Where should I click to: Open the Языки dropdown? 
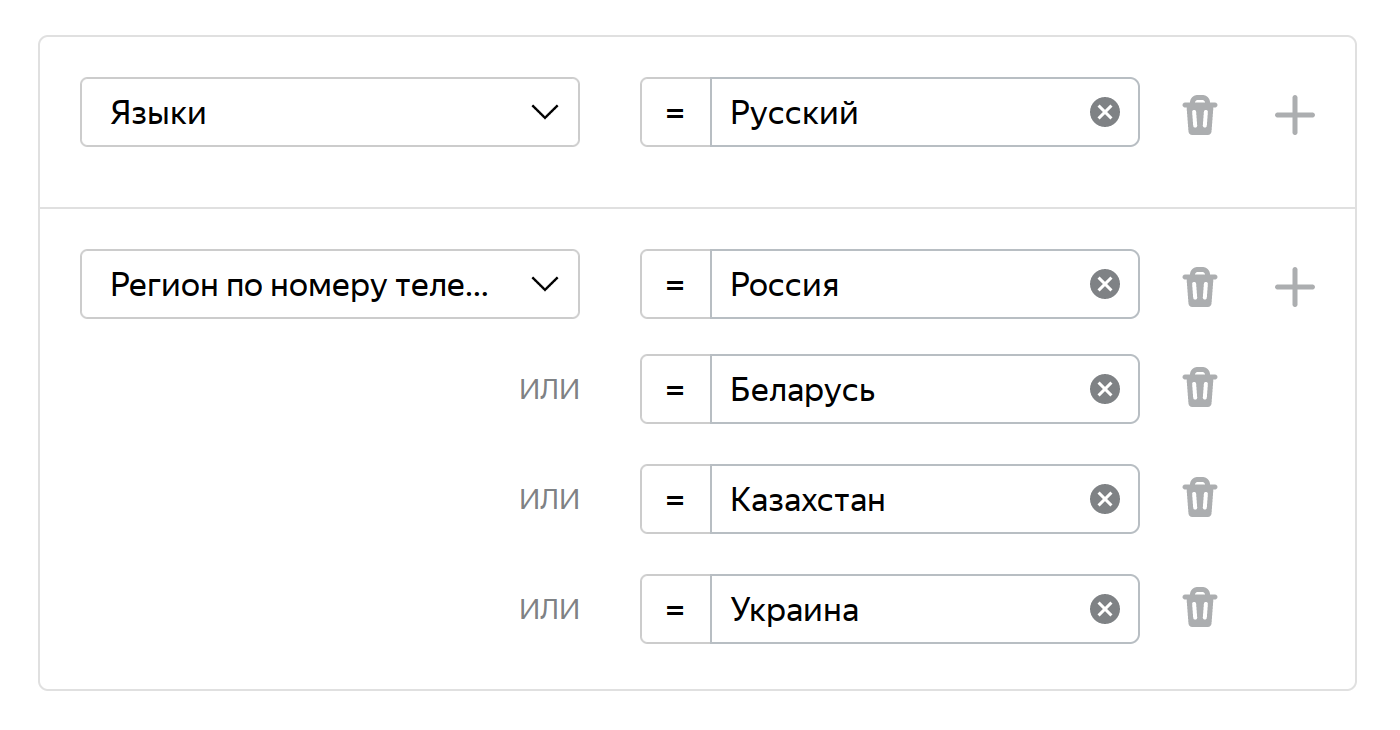[330, 112]
